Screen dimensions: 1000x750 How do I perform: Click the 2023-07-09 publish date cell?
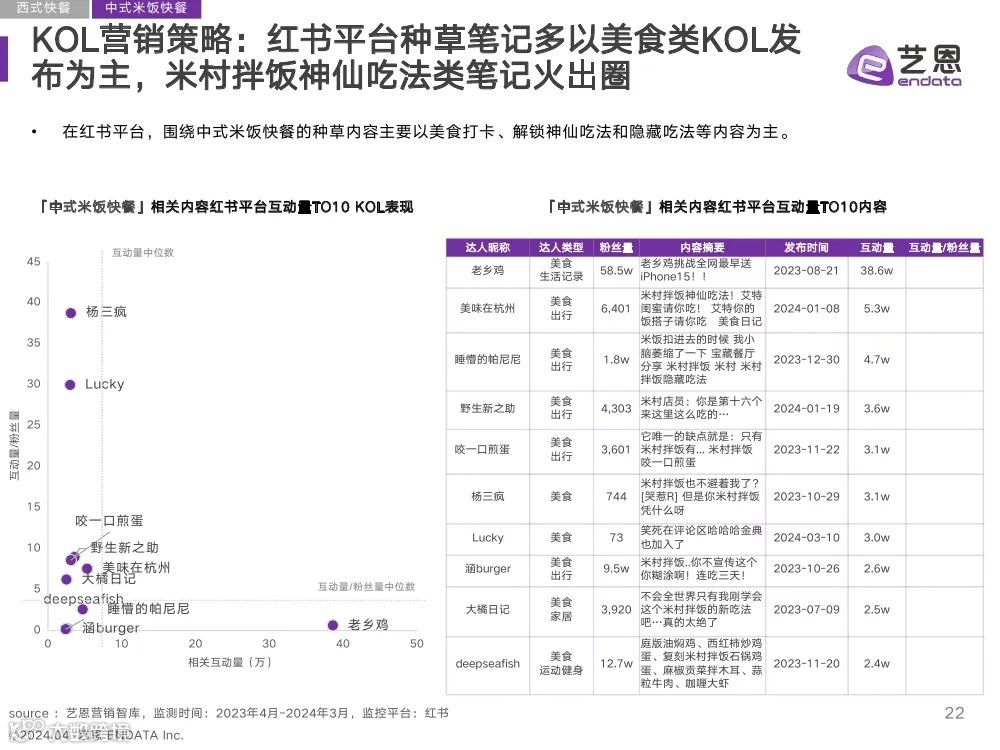tap(806, 610)
